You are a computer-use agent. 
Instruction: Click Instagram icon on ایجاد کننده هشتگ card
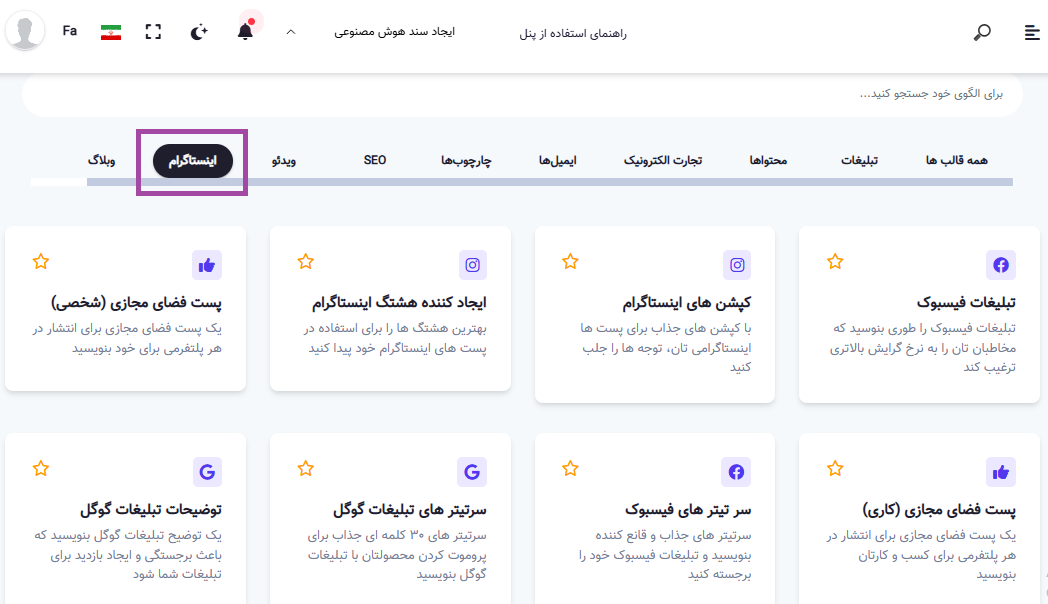point(472,265)
